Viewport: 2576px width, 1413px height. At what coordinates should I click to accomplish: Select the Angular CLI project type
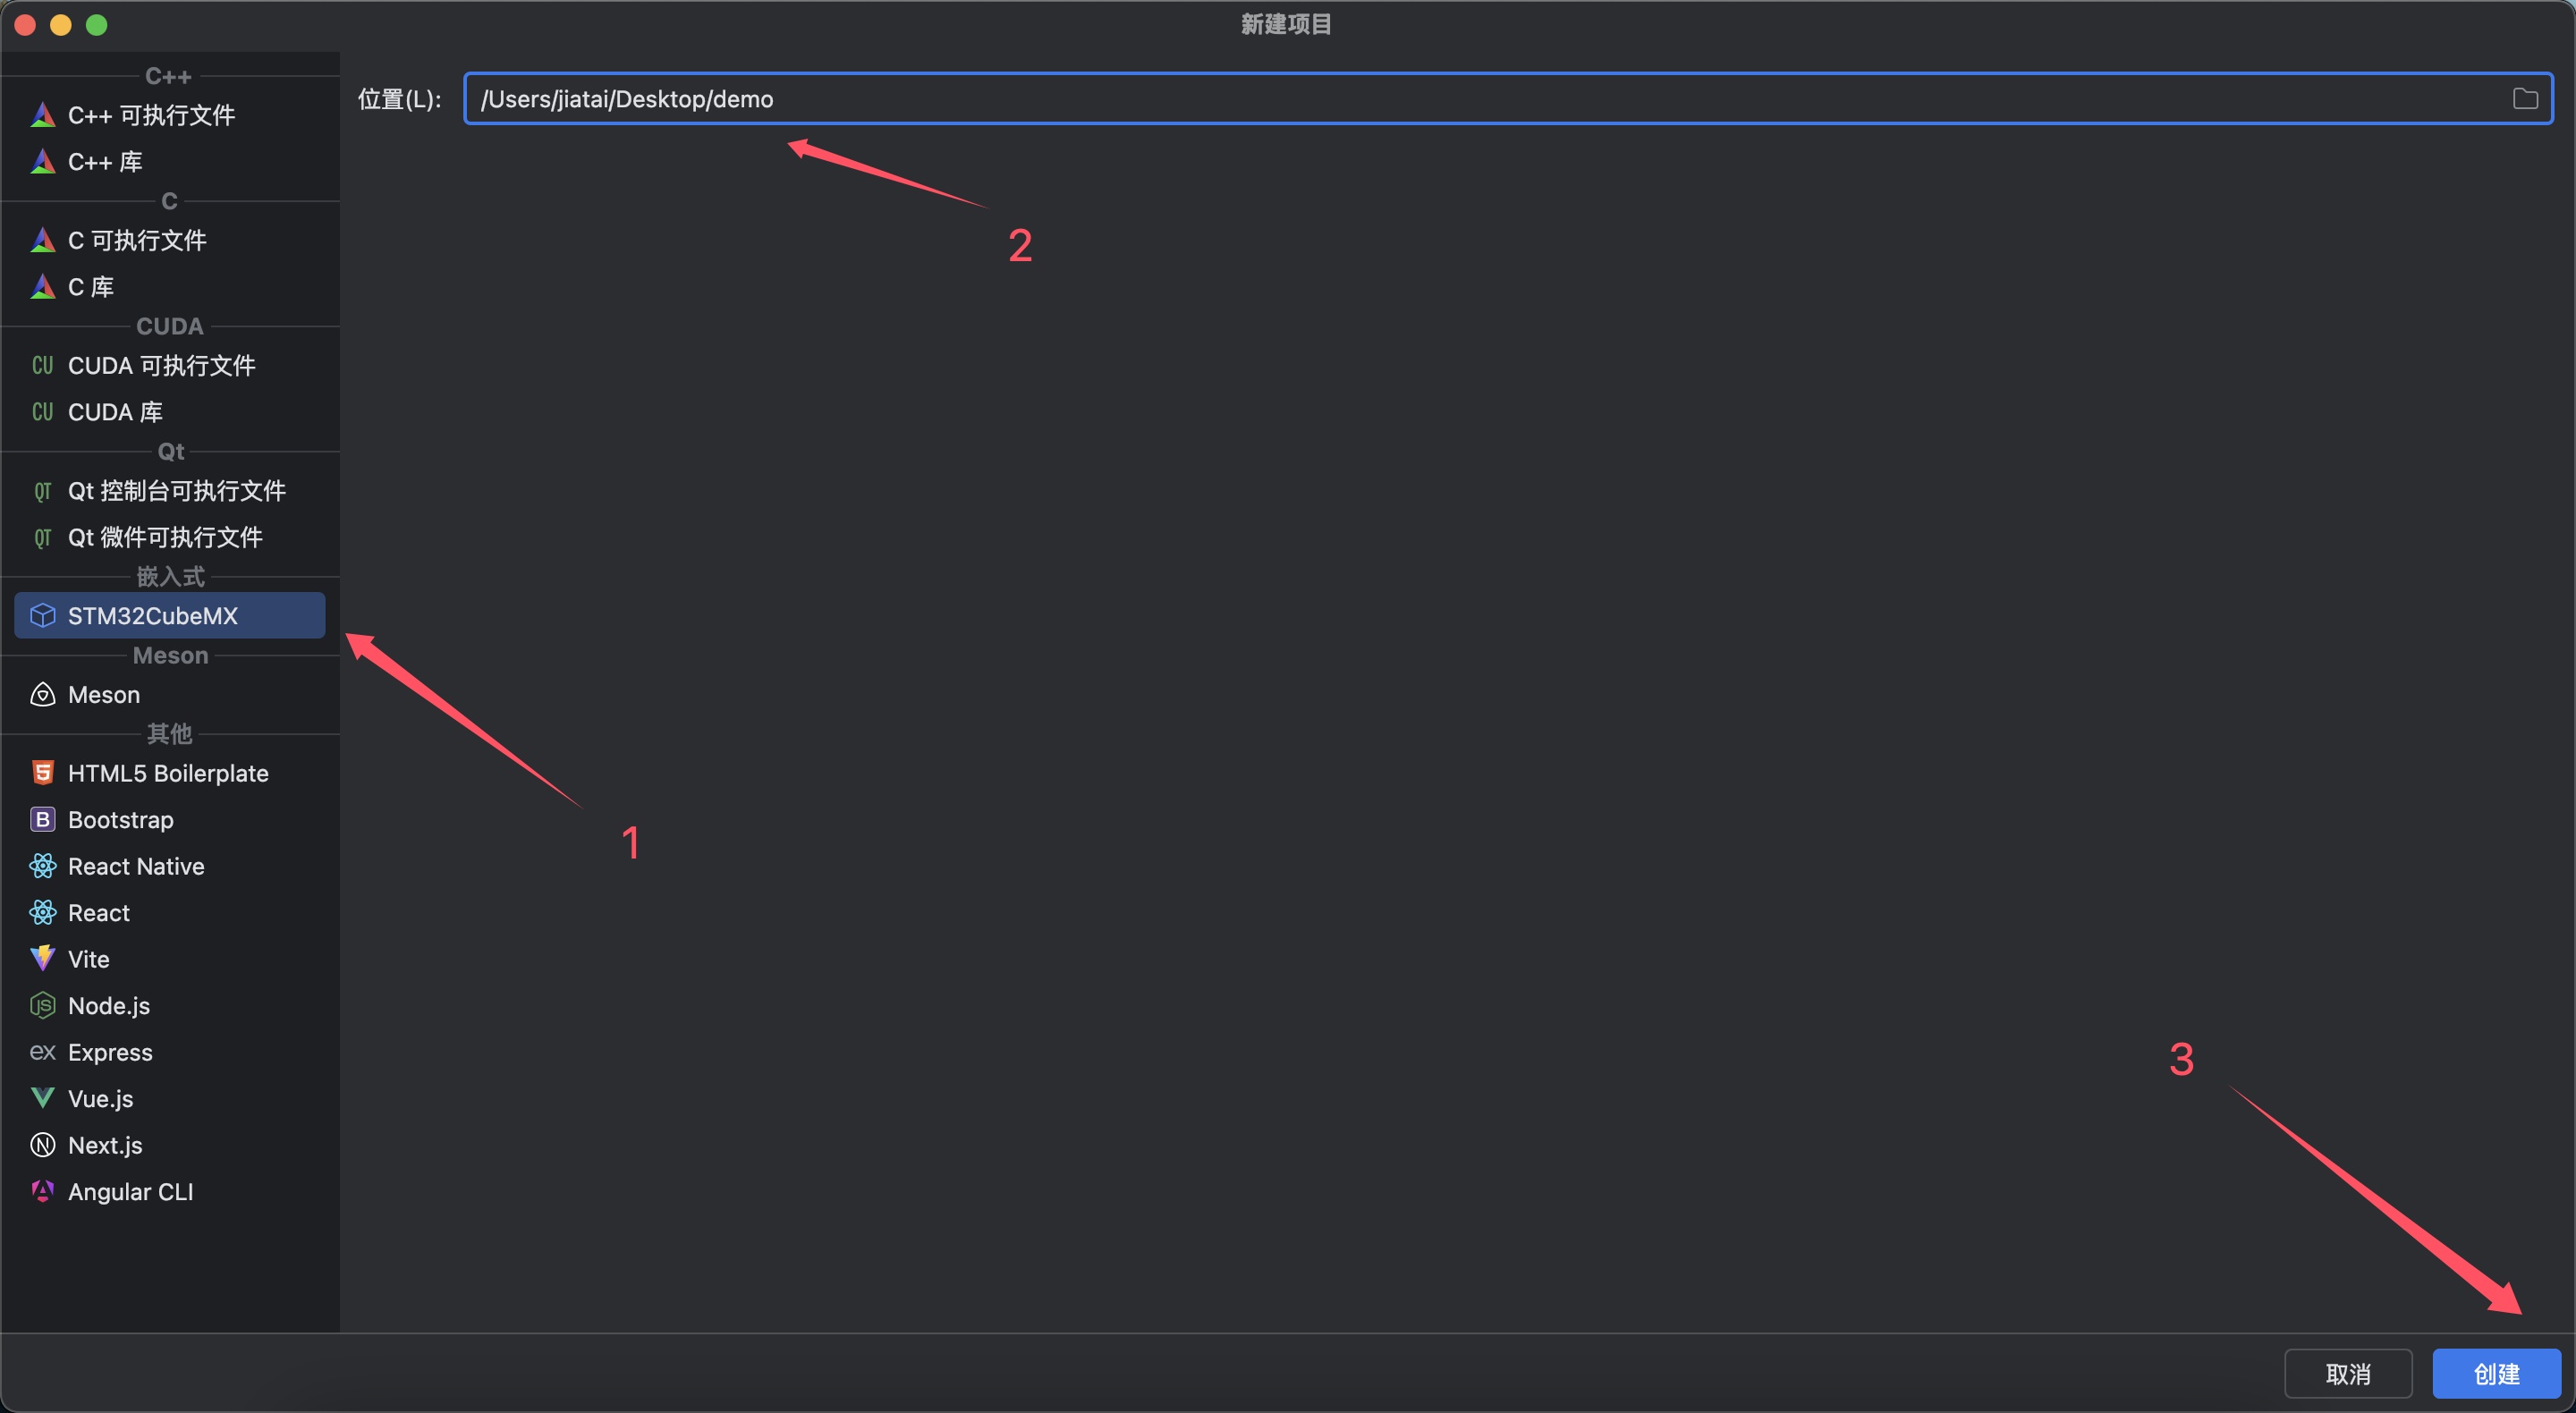[x=130, y=1191]
